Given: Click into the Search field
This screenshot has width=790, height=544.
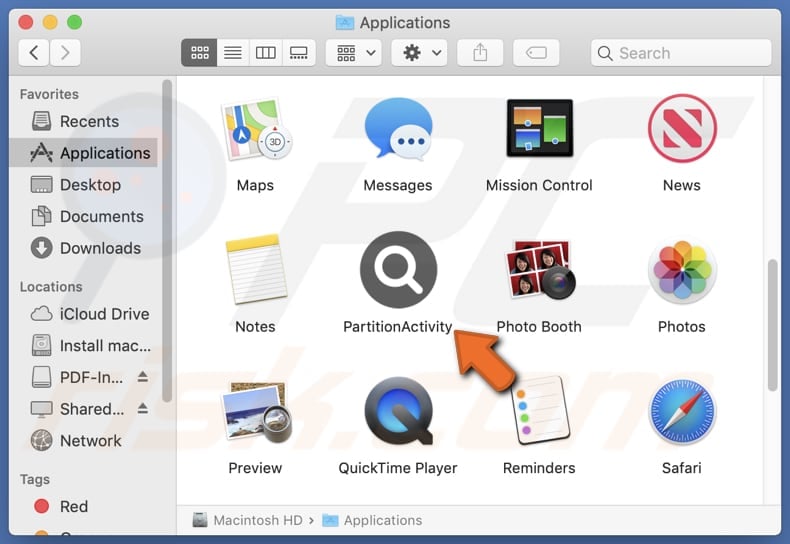Looking at the screenshot, I should point(681,53).
